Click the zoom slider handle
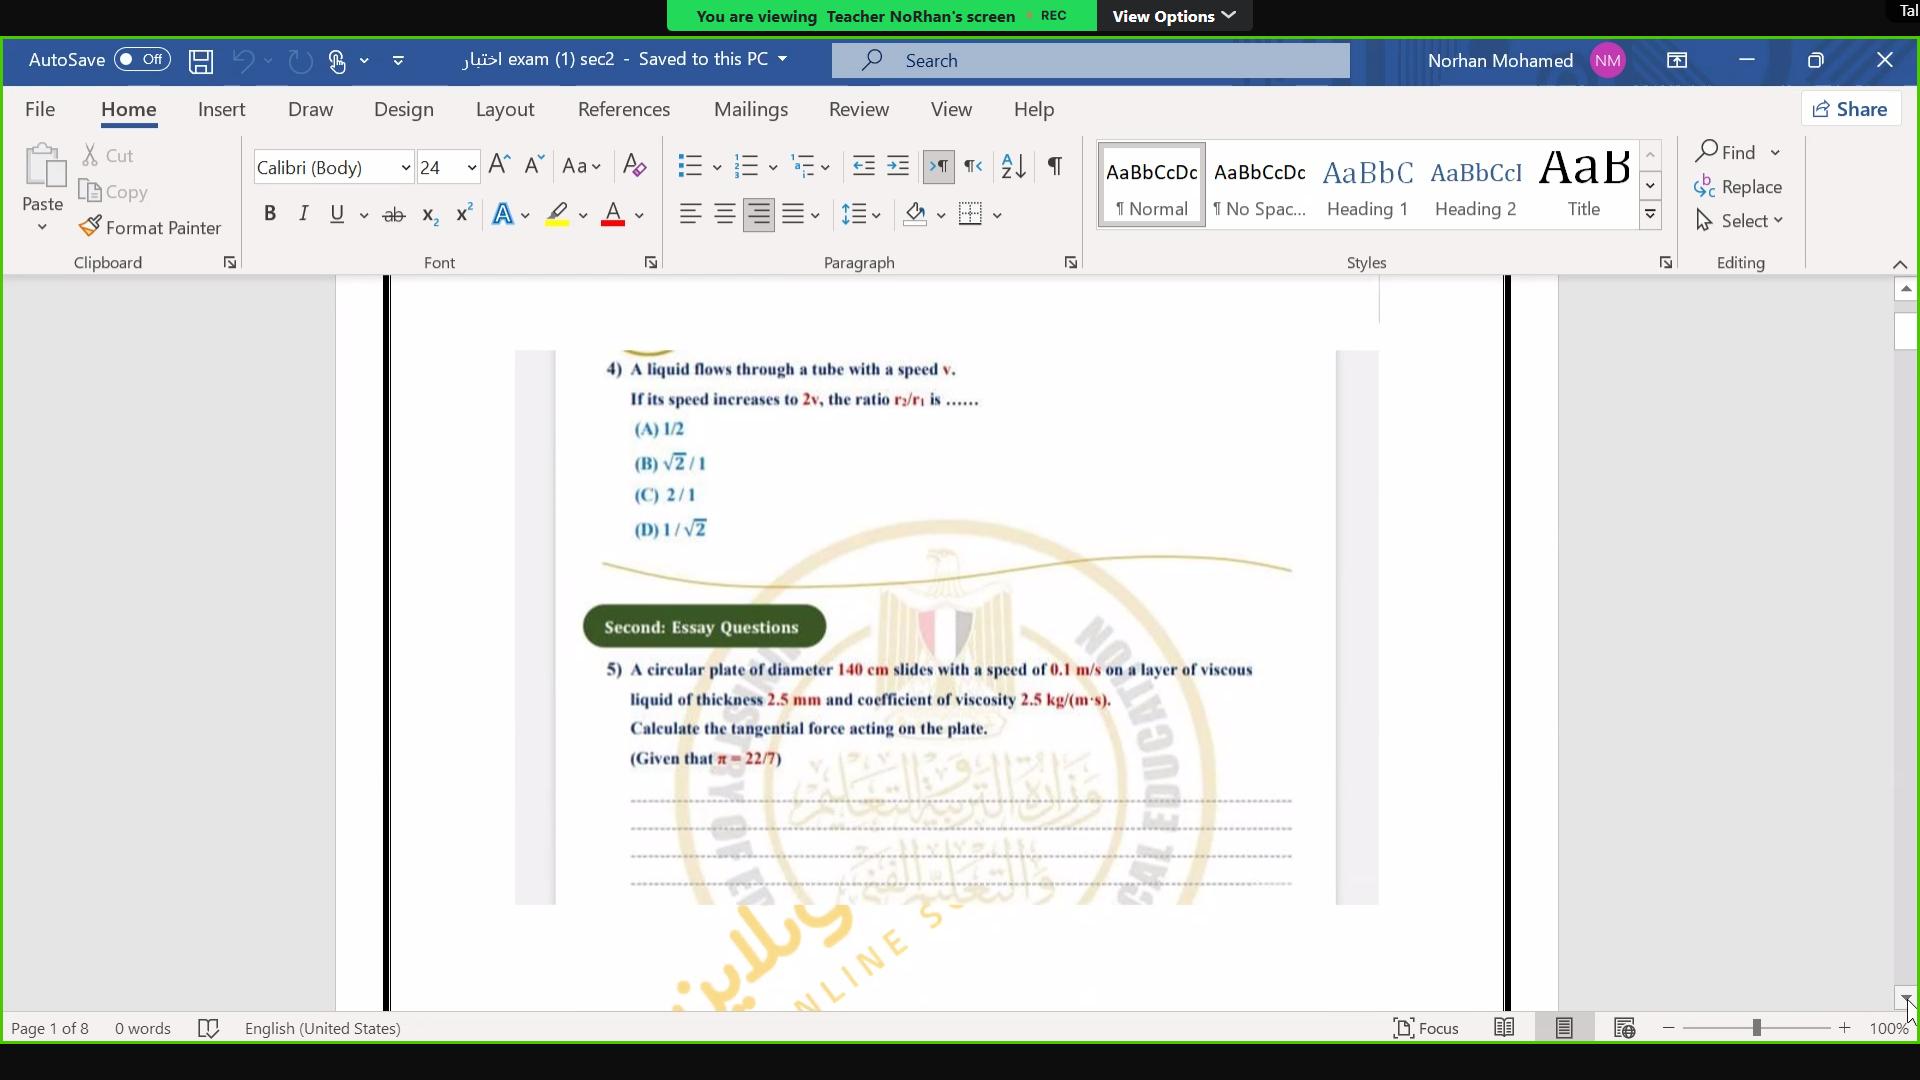1920x1080 pixels. [x=1756, y=1028]
